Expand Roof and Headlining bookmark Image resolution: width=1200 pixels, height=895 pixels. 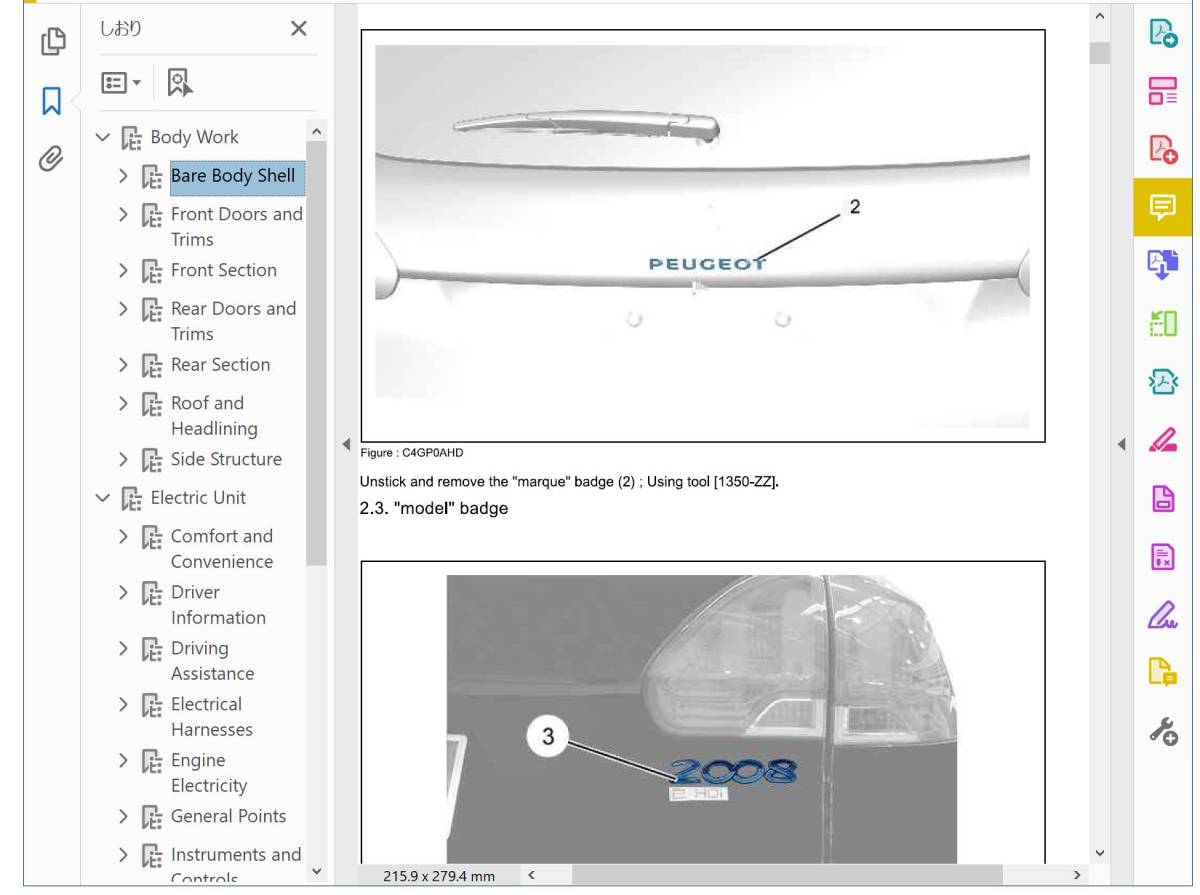(123, 403)
